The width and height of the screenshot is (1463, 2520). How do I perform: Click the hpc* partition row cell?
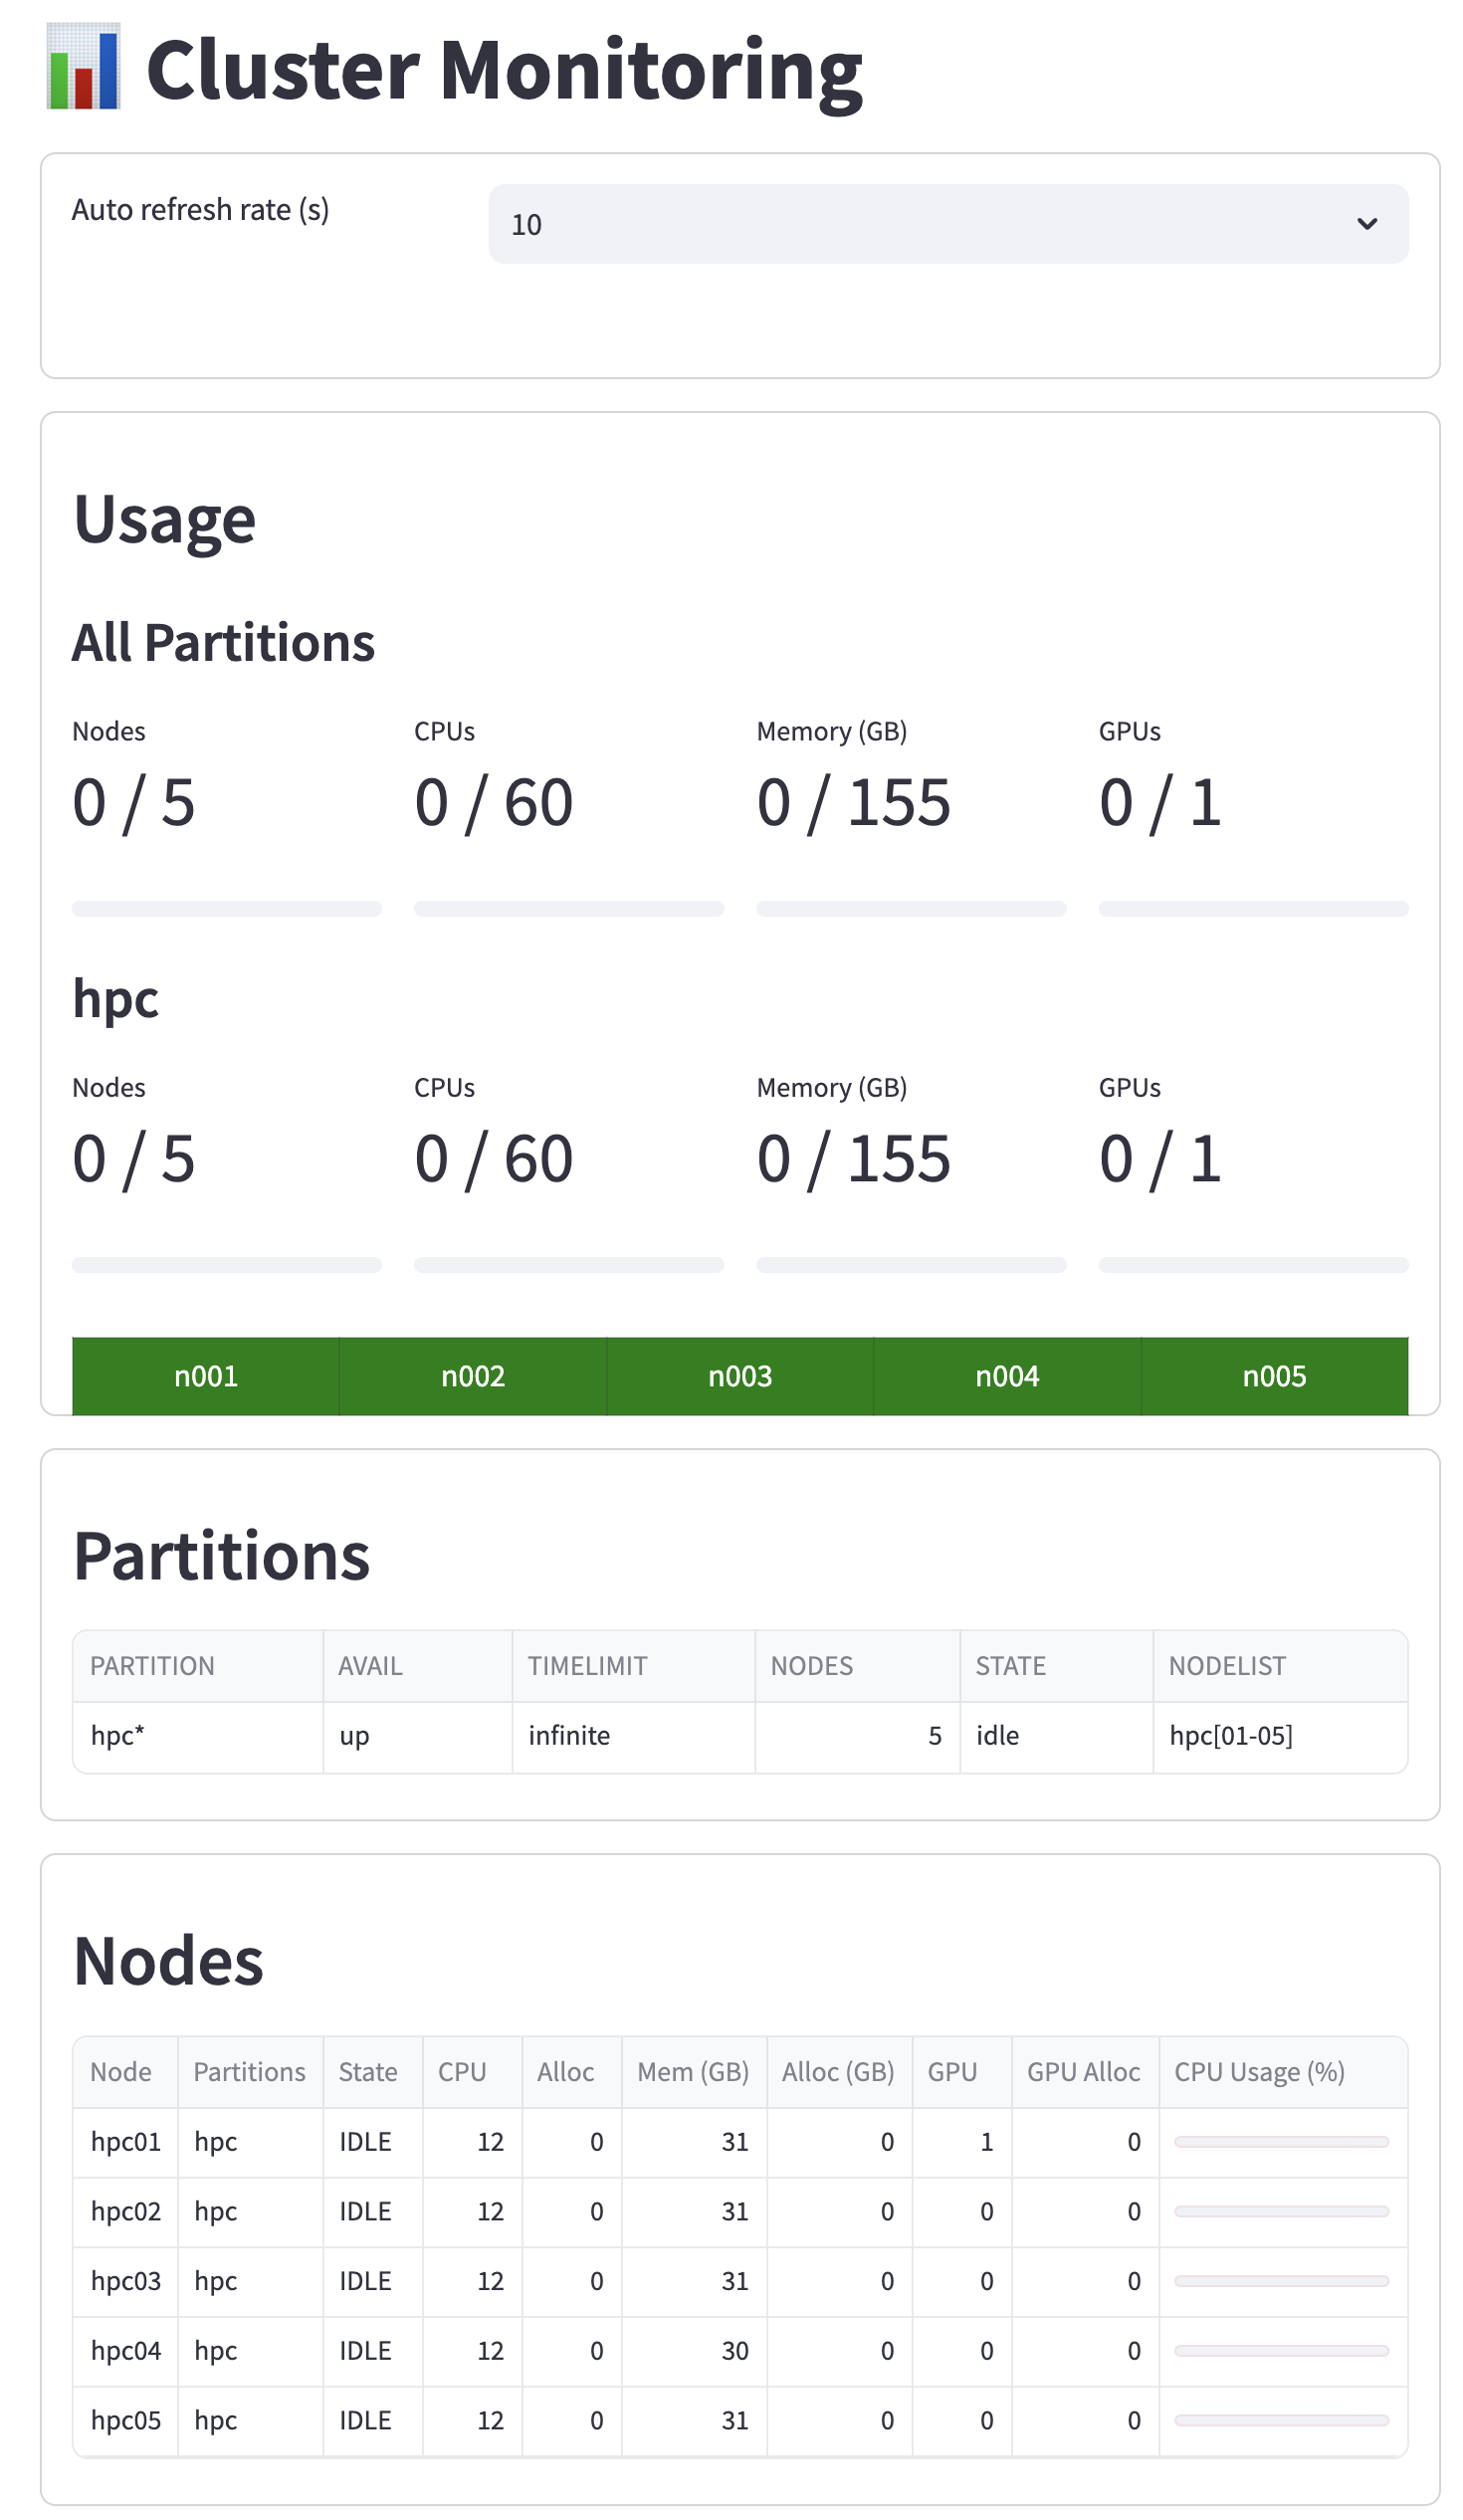point(118,1736)
